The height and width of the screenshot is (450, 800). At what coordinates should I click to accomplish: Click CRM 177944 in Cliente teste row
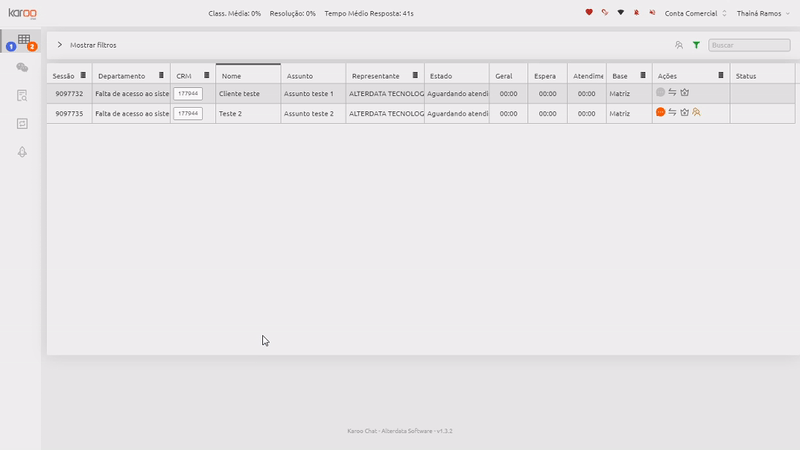click(x=188, y=93)
